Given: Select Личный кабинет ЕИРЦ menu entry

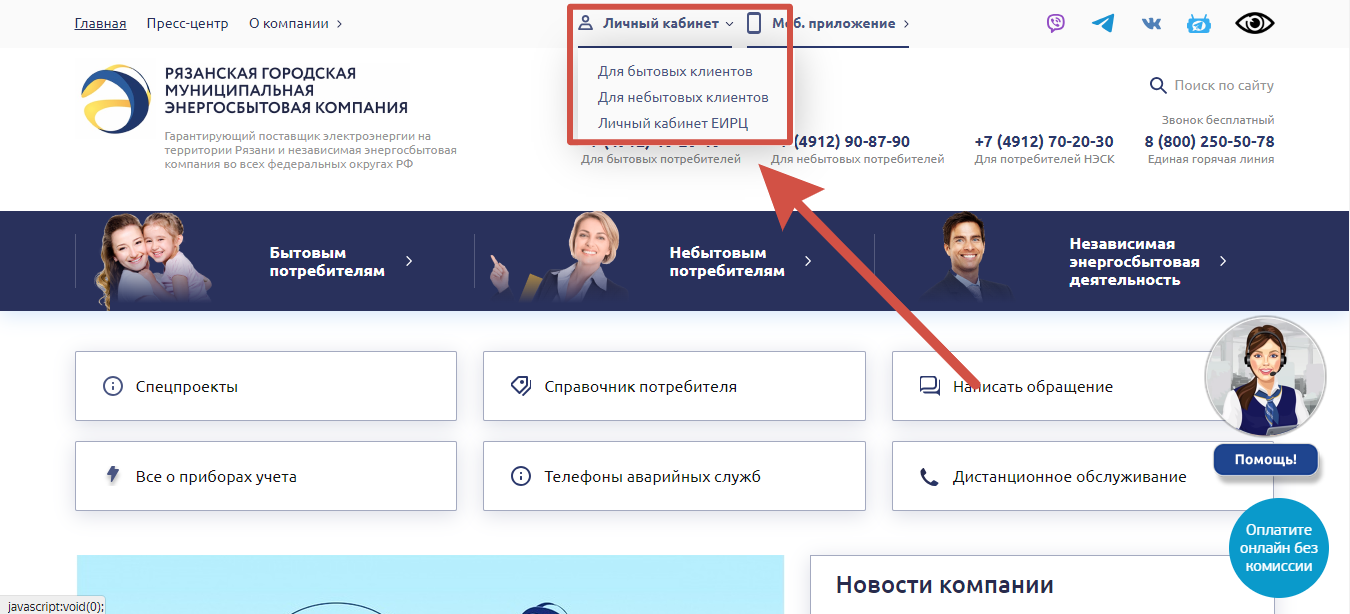Looking at the screenshot, I should 673,123.
